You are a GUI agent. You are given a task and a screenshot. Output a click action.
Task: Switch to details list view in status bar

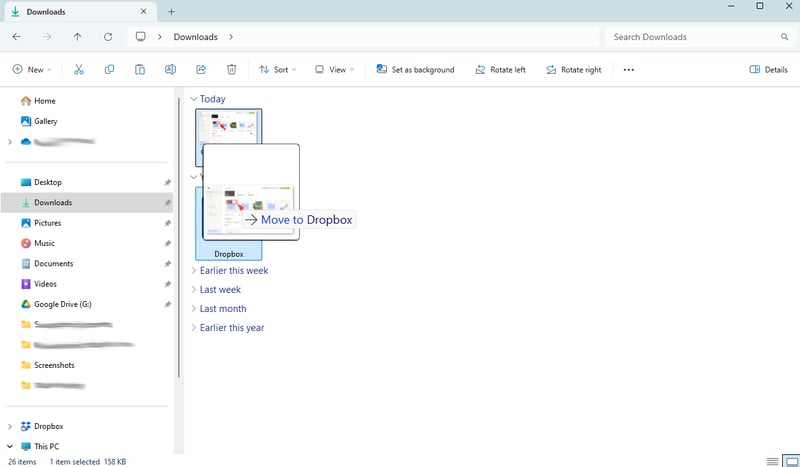coord(772,461)
